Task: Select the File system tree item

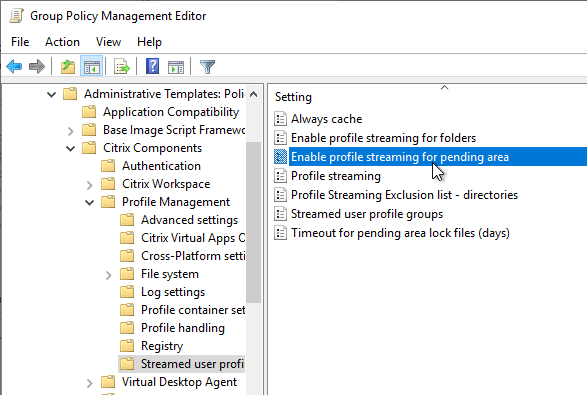Action: 170,274
